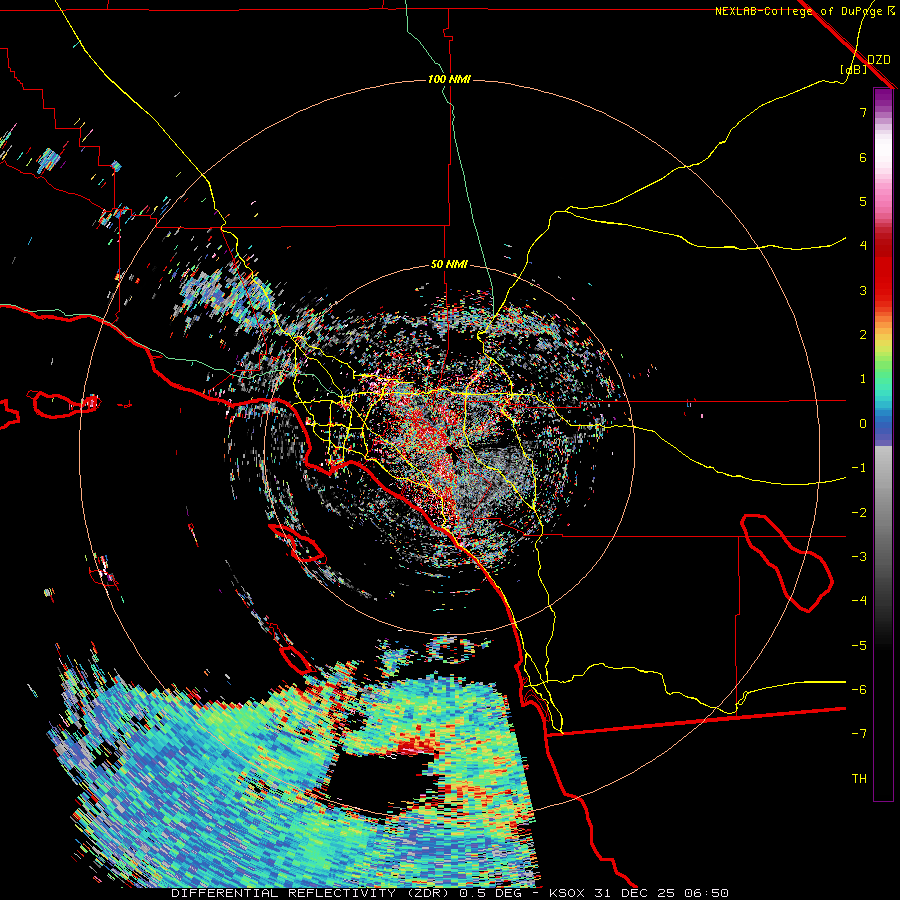Click the red-outlined region east of the radar

tap(787, 562)
